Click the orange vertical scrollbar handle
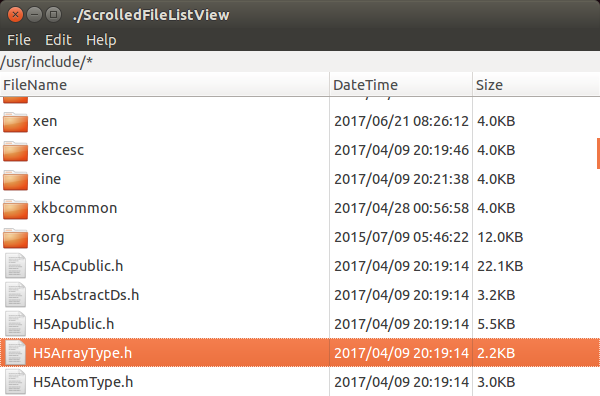The width and height of the screenshot is (600, 396). tap(598, 153)
